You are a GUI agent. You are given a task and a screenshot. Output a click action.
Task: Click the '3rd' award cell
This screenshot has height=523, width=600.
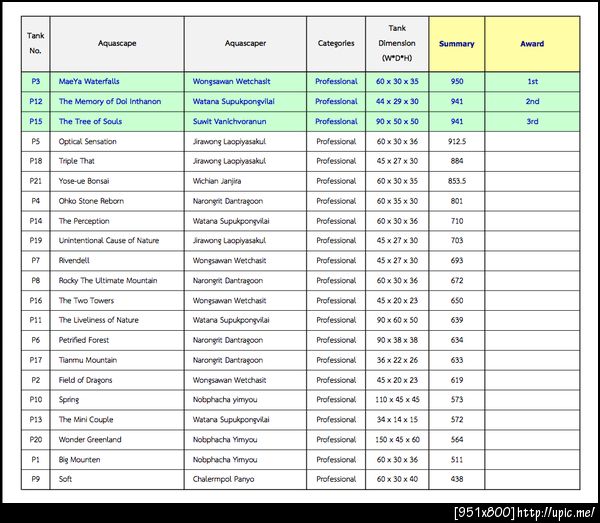tap(532, 121)
